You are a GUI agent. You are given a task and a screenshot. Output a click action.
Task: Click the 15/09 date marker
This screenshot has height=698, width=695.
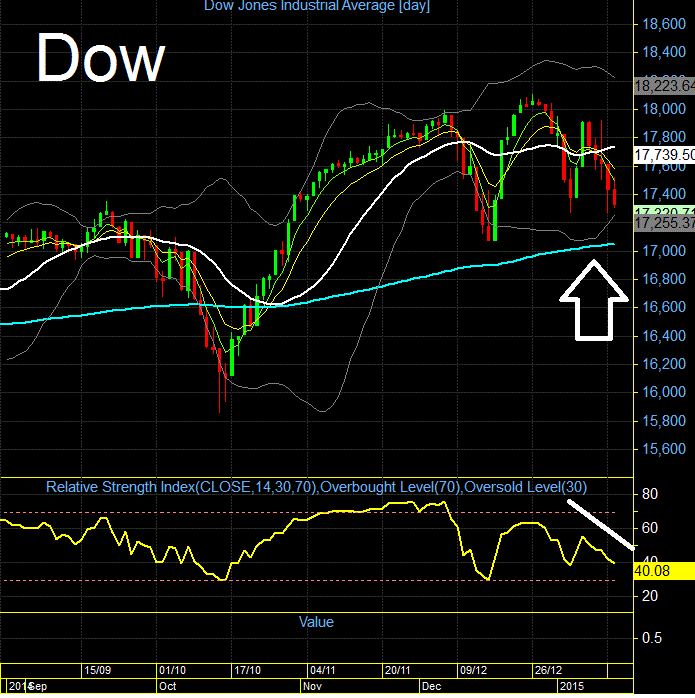[x=98, y=670]
